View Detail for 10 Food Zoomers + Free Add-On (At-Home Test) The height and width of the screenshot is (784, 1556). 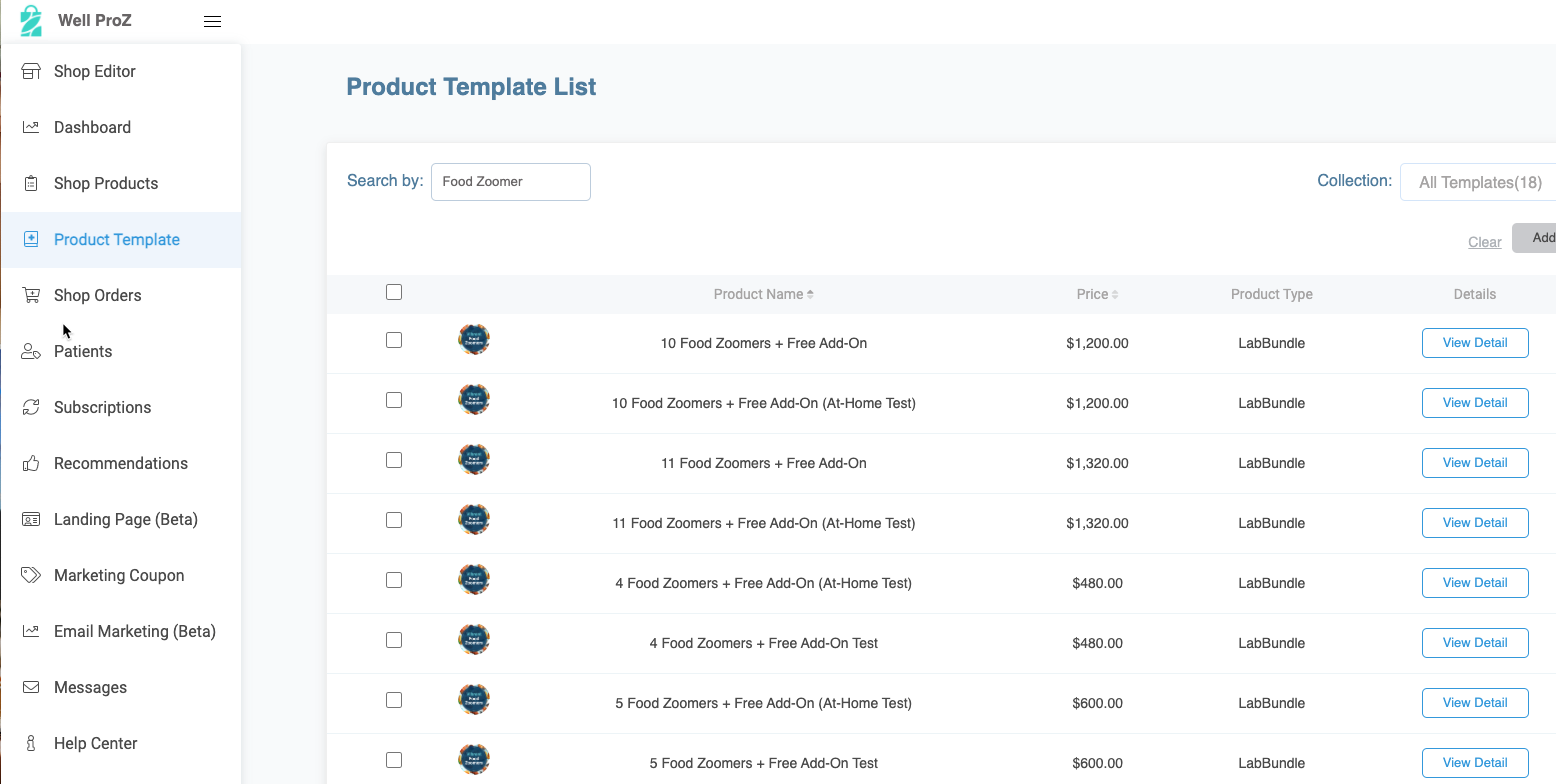tap(1475, 403)
